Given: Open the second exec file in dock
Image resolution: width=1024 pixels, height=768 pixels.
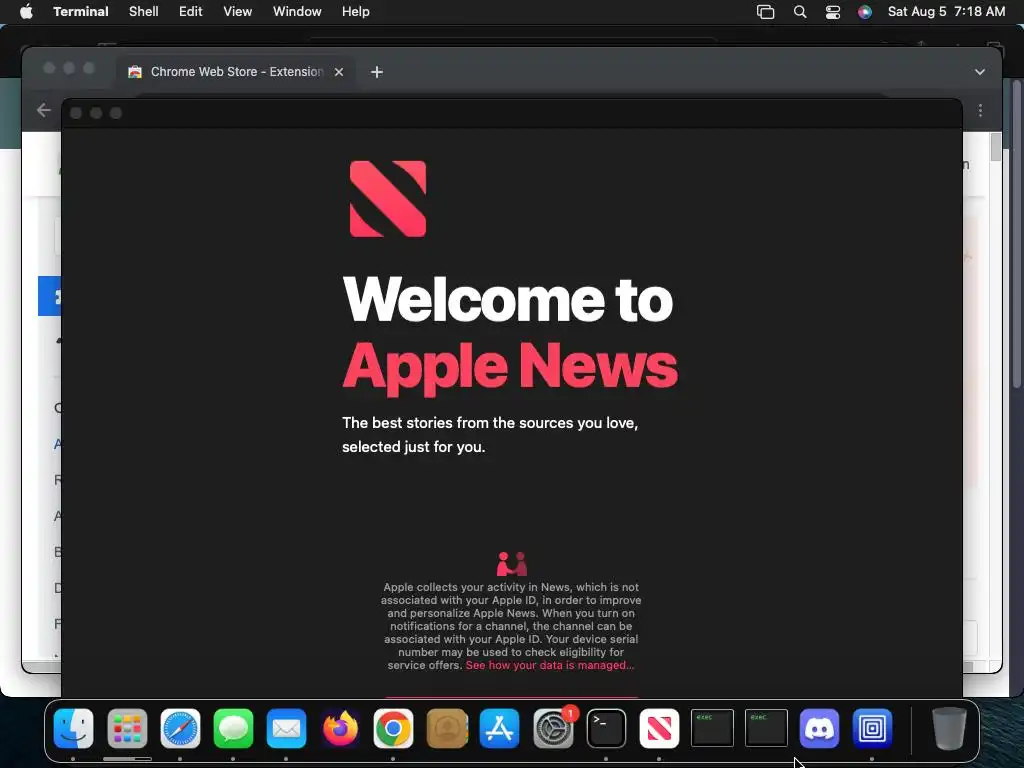Looking at the screenshot, I should [x=766, y=728].
